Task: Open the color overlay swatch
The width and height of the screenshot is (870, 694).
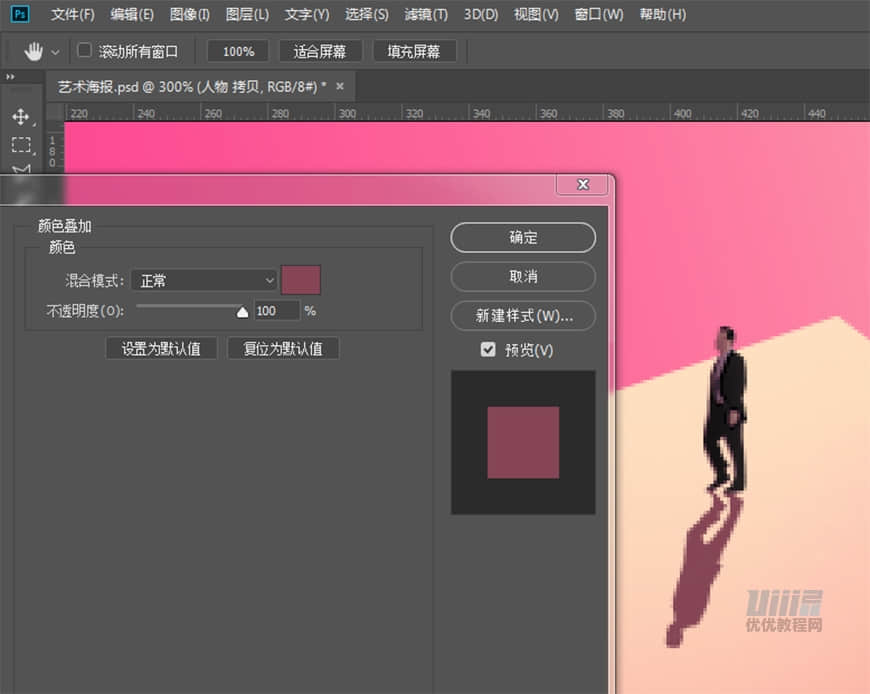Action: click(x=301, y=280)
